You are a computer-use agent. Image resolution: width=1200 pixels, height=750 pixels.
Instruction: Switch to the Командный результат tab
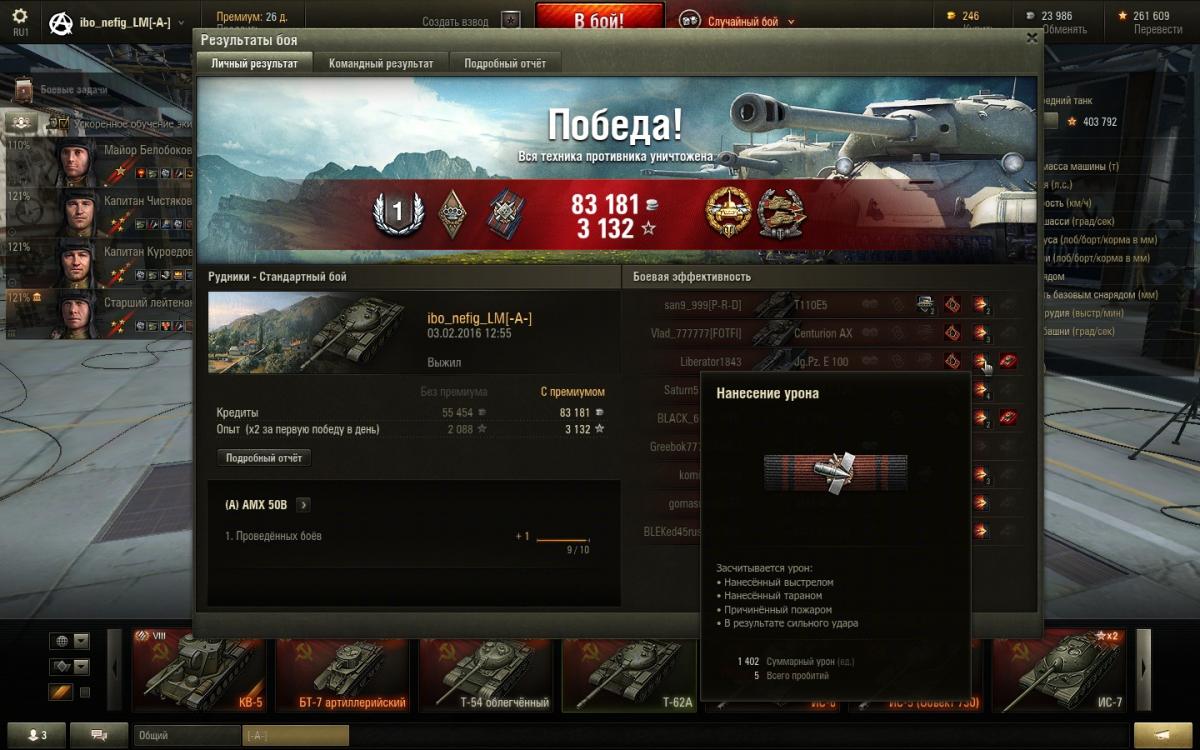(x=381, y=63)
